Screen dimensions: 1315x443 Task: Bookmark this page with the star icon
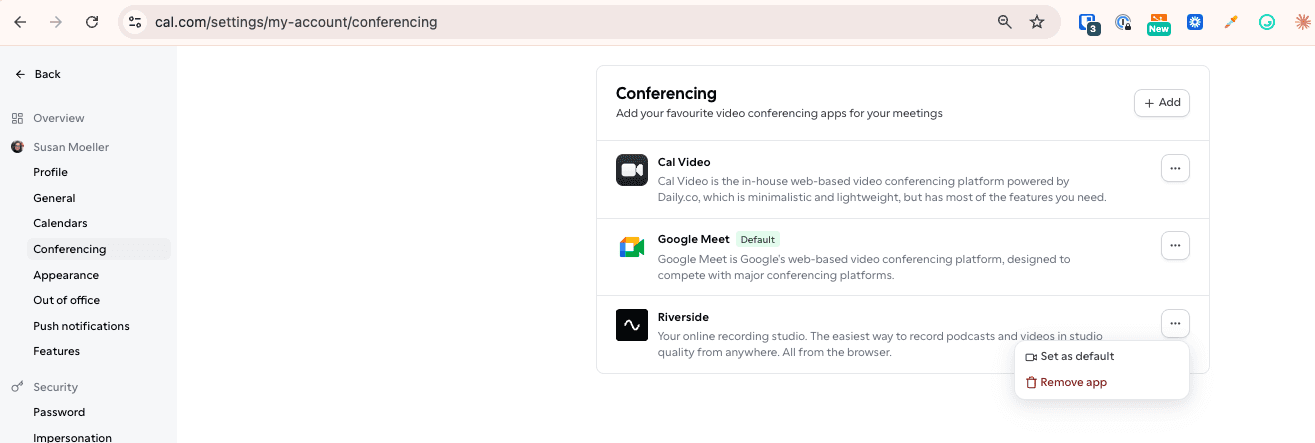point(1037,22)
